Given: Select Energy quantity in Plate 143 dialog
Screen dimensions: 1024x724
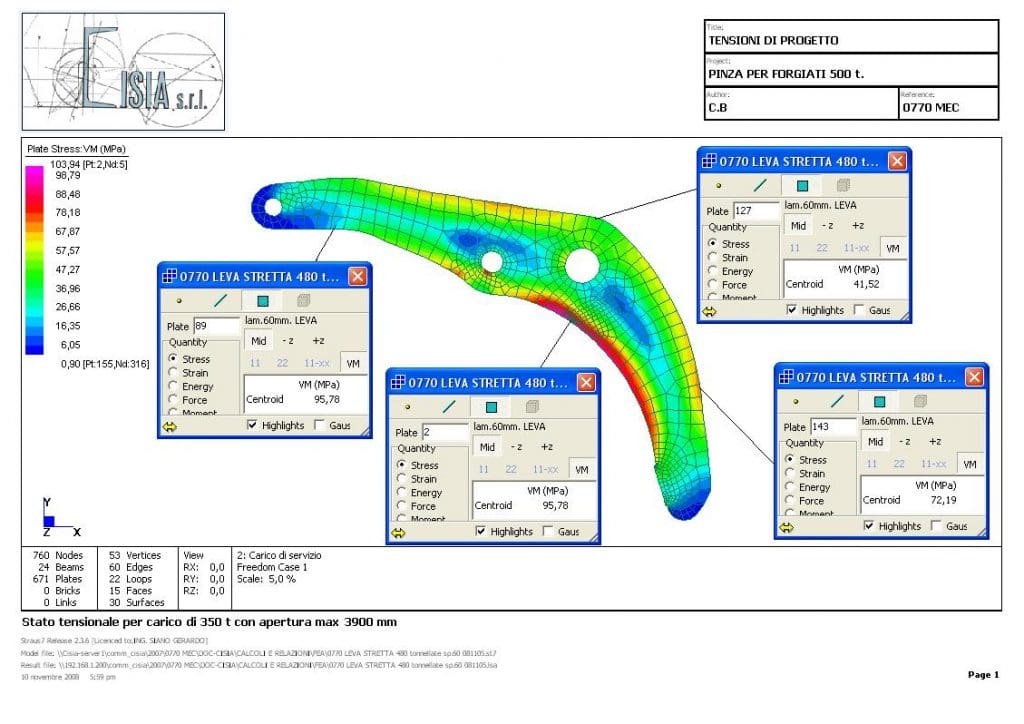Looking at the screenshot, I should click(x=791, y=487).
